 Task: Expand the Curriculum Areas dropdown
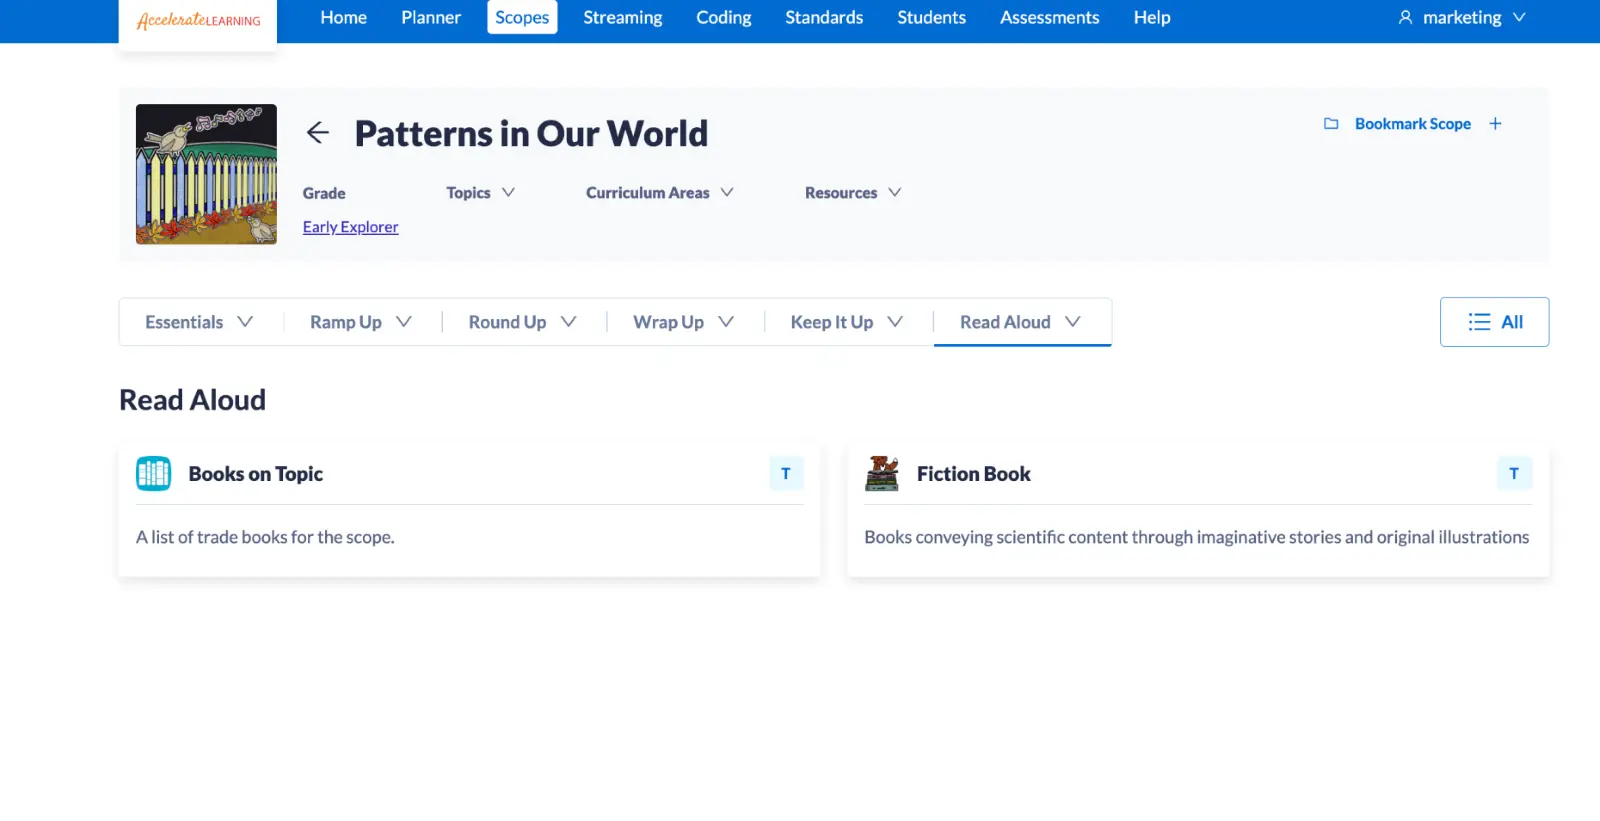tap(659, 193)
